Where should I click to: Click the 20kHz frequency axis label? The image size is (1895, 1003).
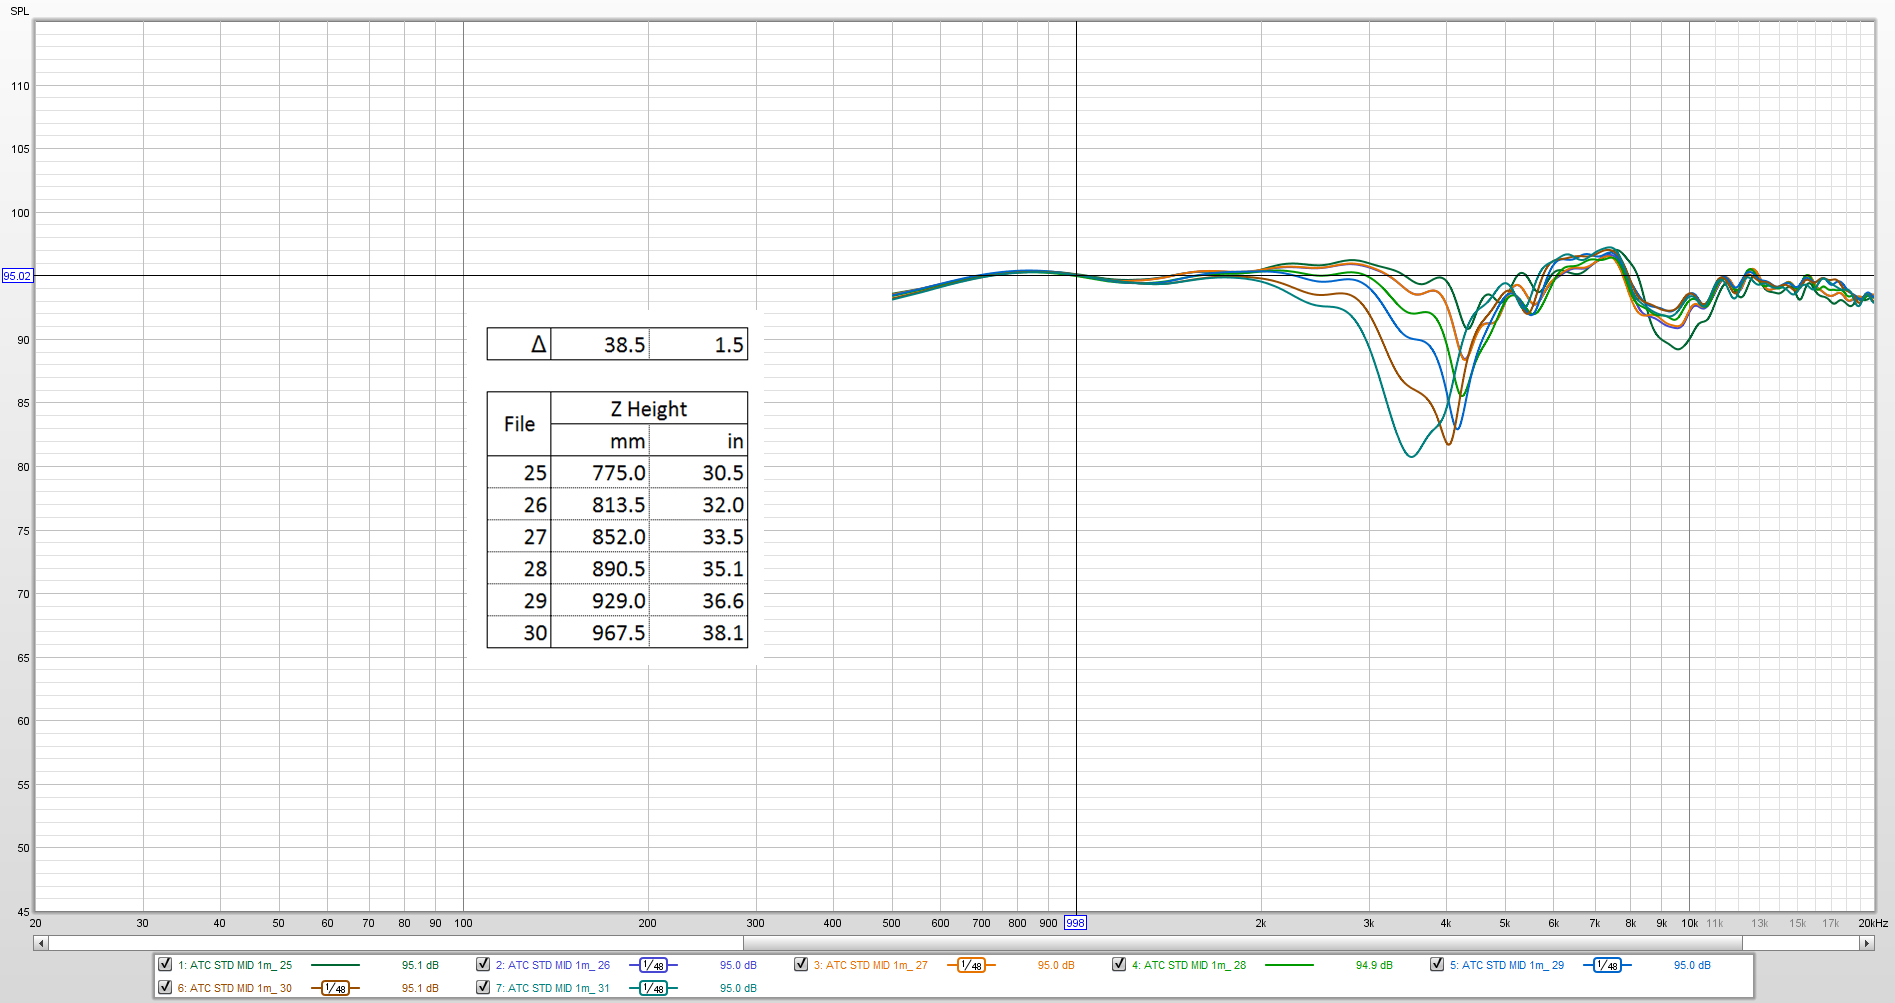point(1873,923)
